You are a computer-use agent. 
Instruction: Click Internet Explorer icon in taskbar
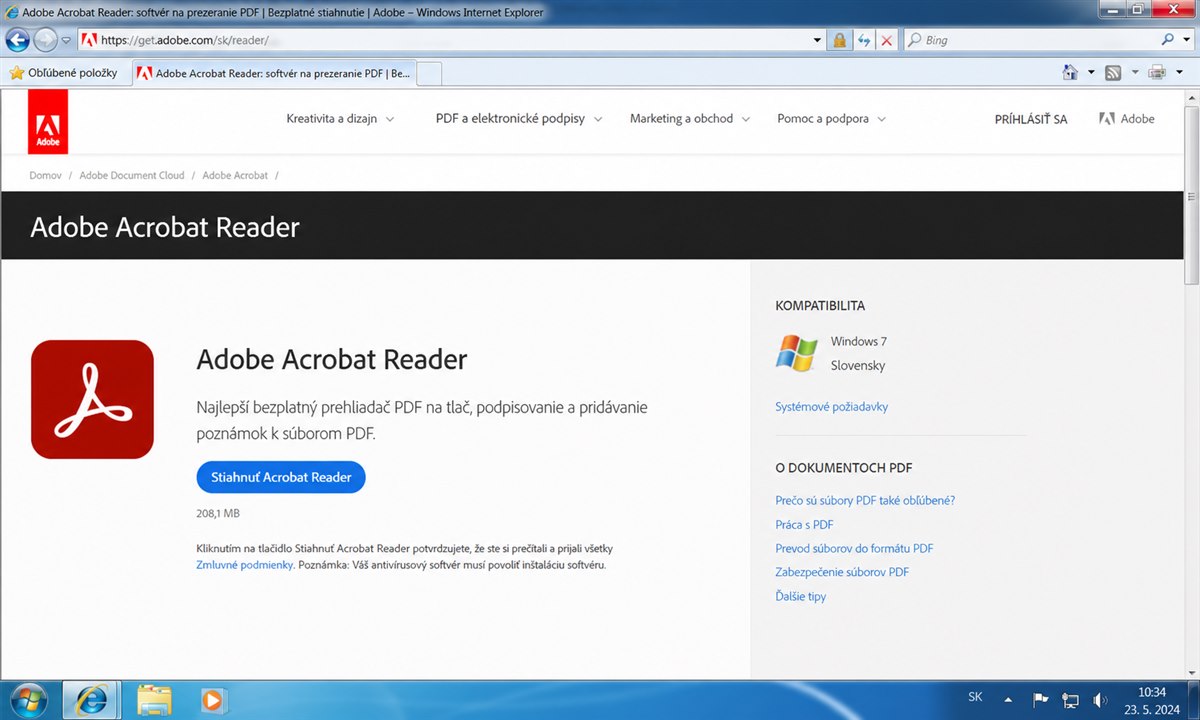click(x=91, y=699)
